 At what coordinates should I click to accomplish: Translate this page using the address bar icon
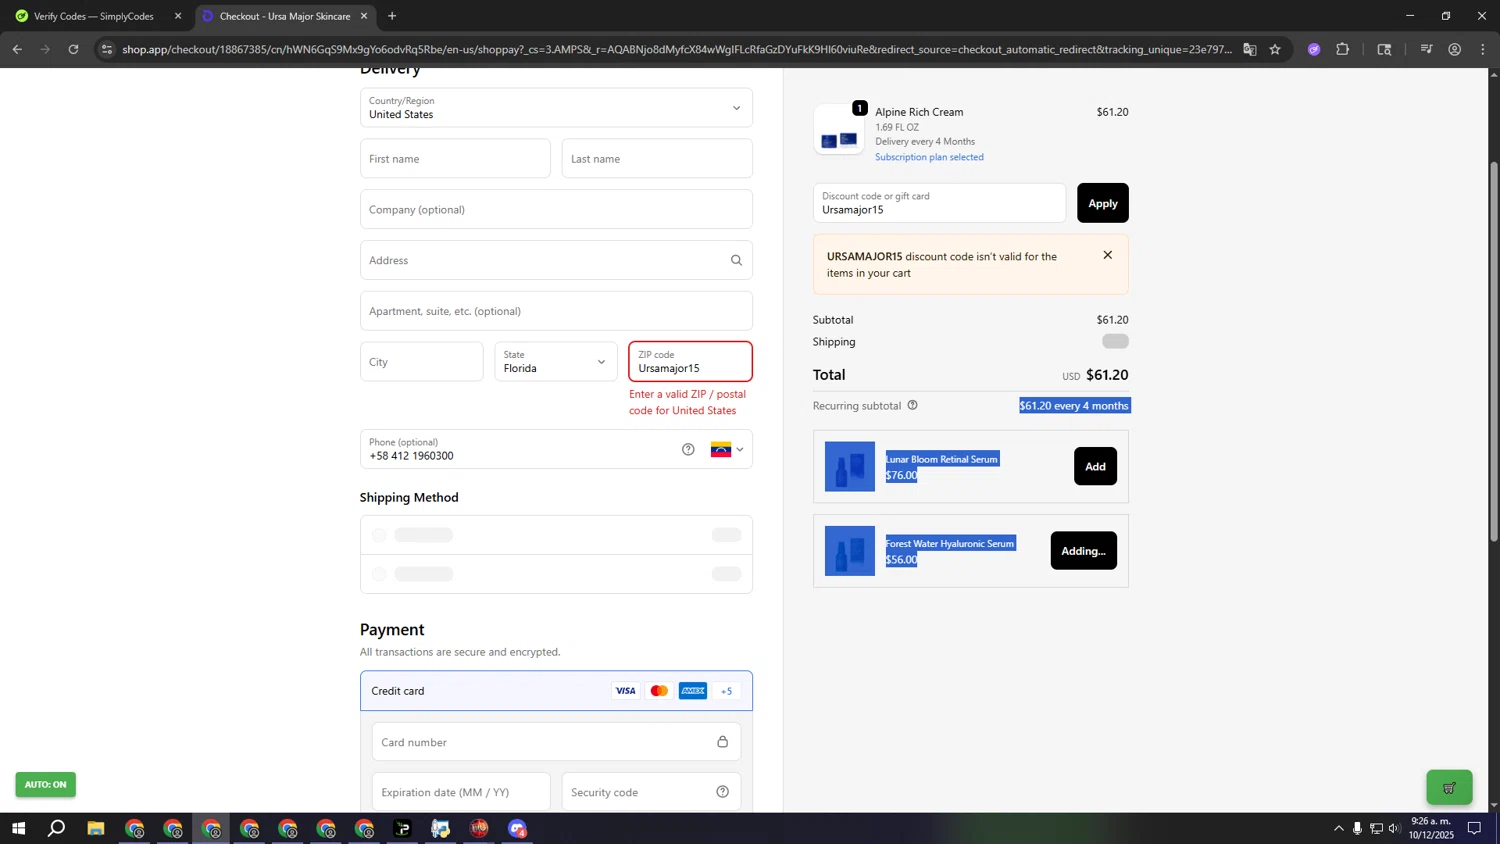pos(1250,49)
